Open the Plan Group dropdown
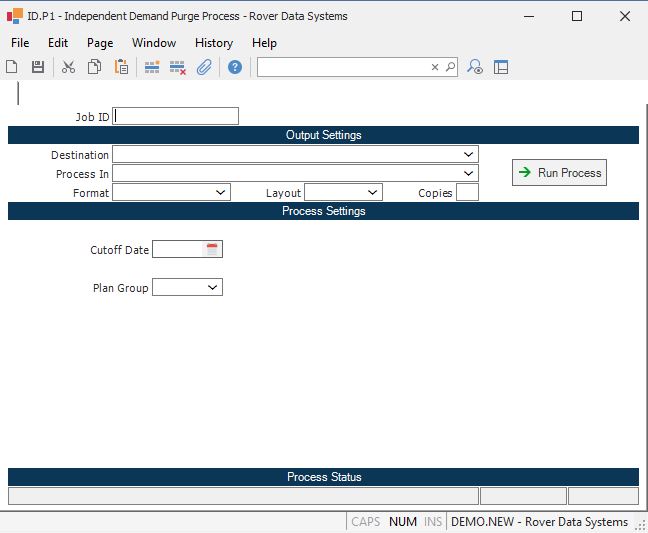The image size is (648, 533). (x=213, y=288)
